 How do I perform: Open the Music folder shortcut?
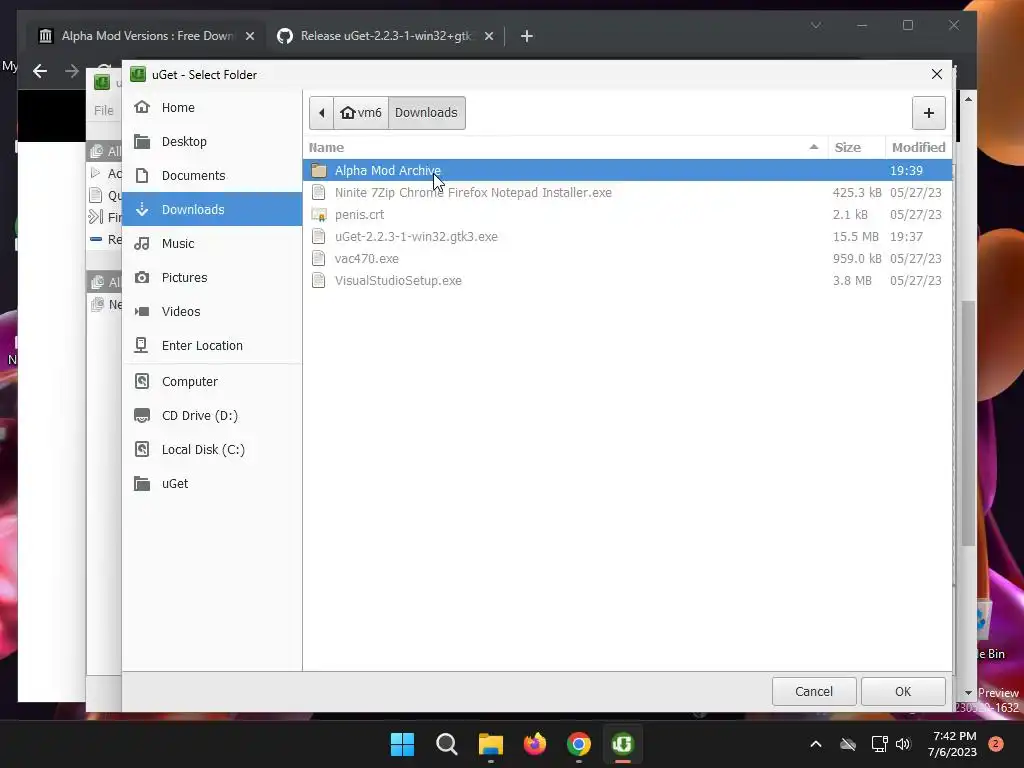pyautogui.click(x=212, y=243)
